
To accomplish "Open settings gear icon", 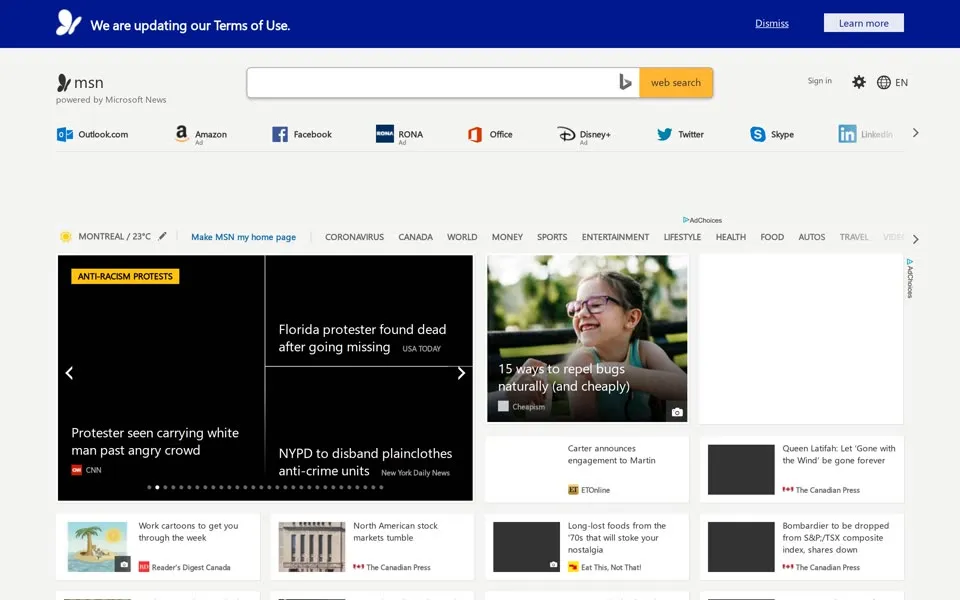I will click(x=859, y=82).
